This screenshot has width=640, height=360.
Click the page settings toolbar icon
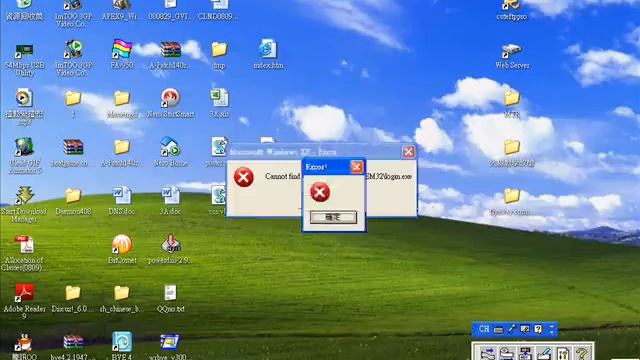[563, 353]
